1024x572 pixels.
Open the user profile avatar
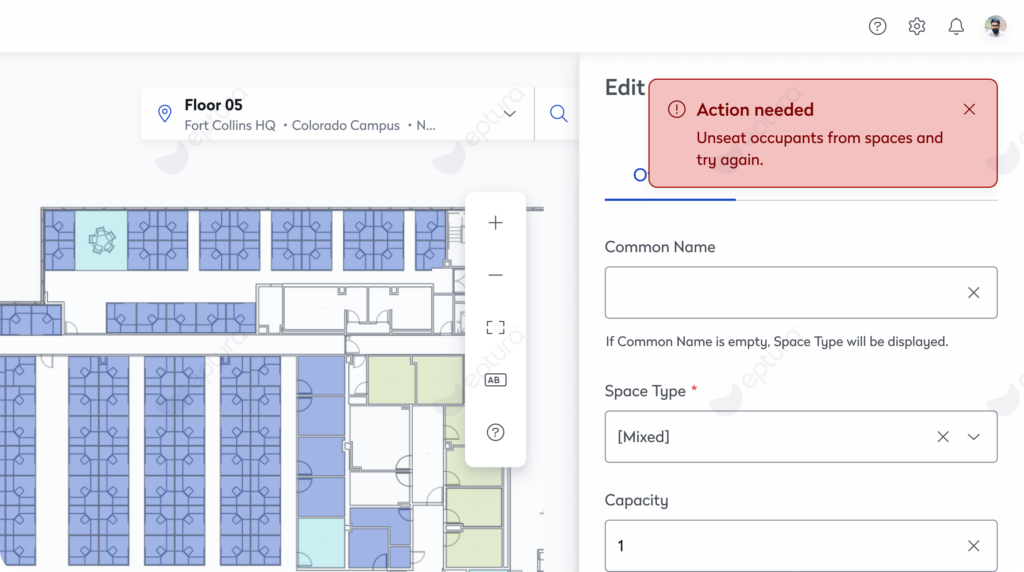[995, 27]
